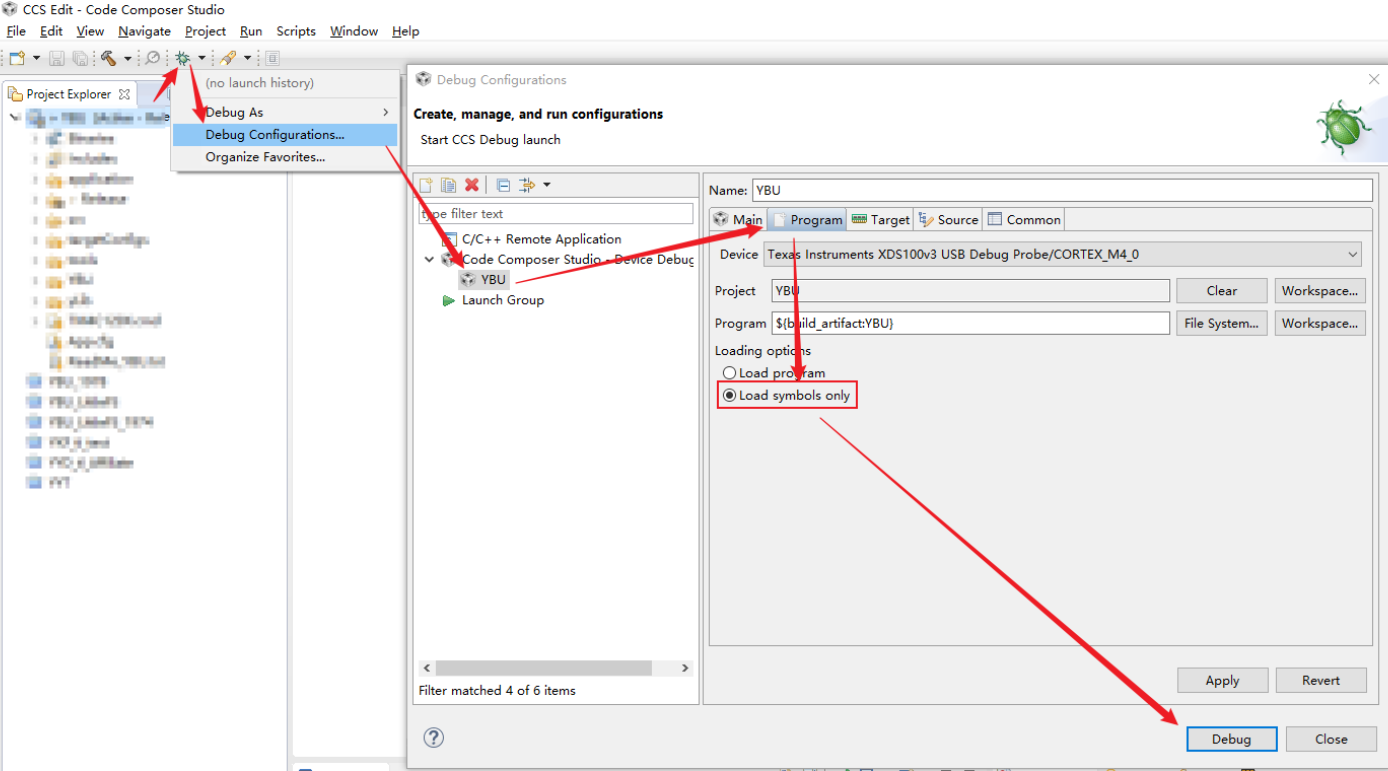This screenshot has width=1388, height=771.
Task: Click Workspace... button in Project row
Action: coord(1320,291)
